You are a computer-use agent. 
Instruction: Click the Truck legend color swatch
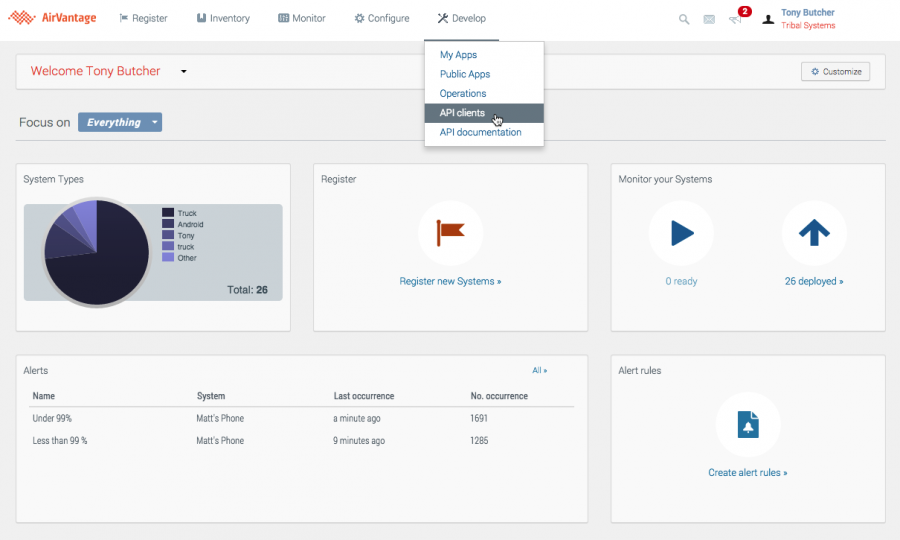coord(168,213)
